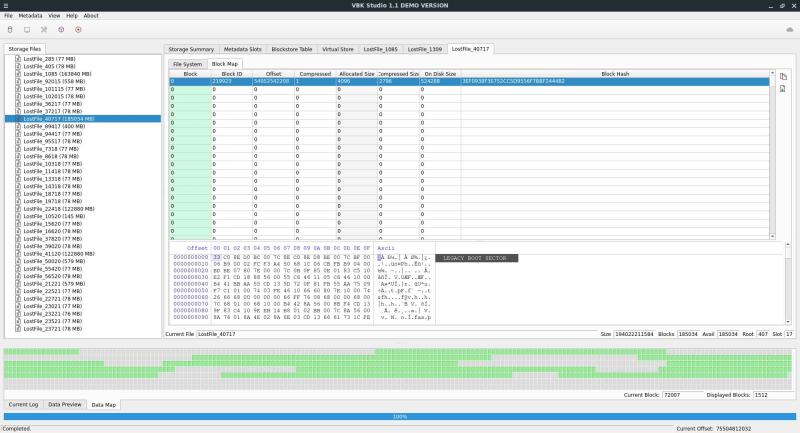Select block row with ID 219923
The height and width of the screenshot is (433, 800).
pos(469,82)
